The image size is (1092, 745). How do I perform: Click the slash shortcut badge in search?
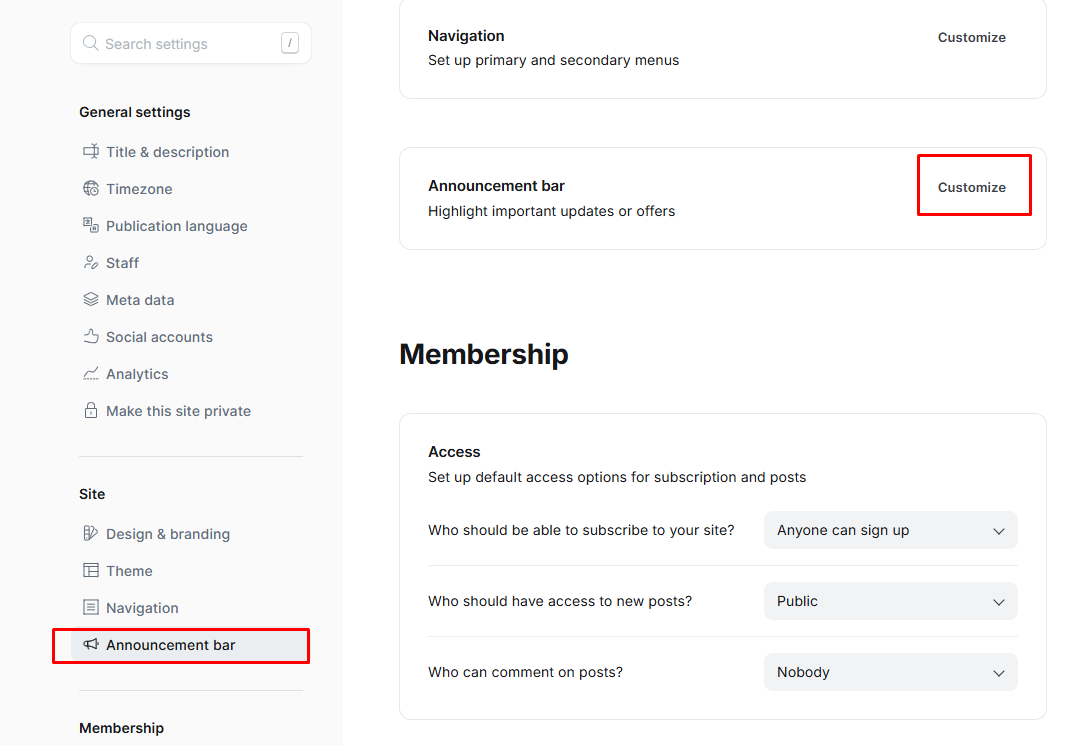pos(290,43)
